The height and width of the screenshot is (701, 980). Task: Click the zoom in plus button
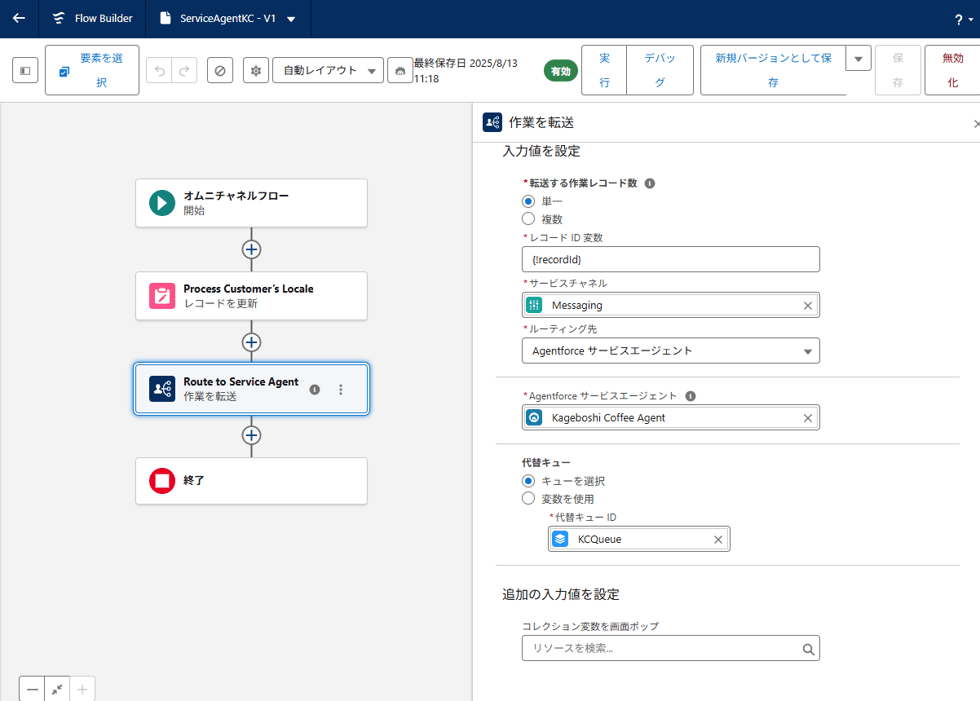coord(82,690)
